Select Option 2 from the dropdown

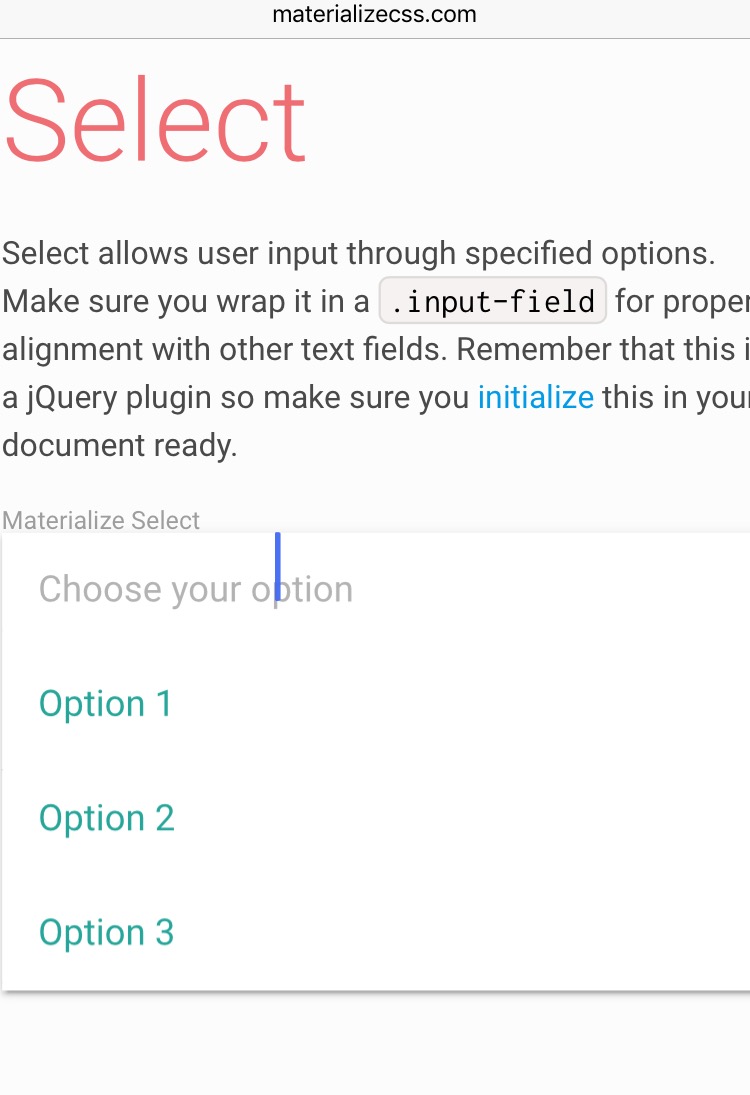[106, 817]
